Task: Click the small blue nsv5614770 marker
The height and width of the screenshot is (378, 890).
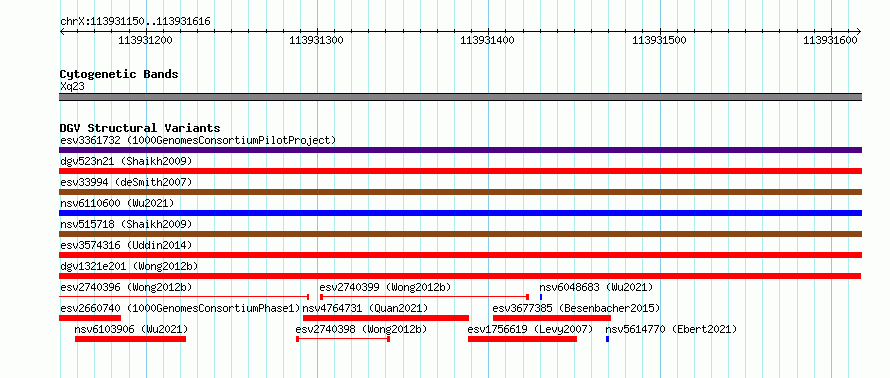Action: point(607,339)
